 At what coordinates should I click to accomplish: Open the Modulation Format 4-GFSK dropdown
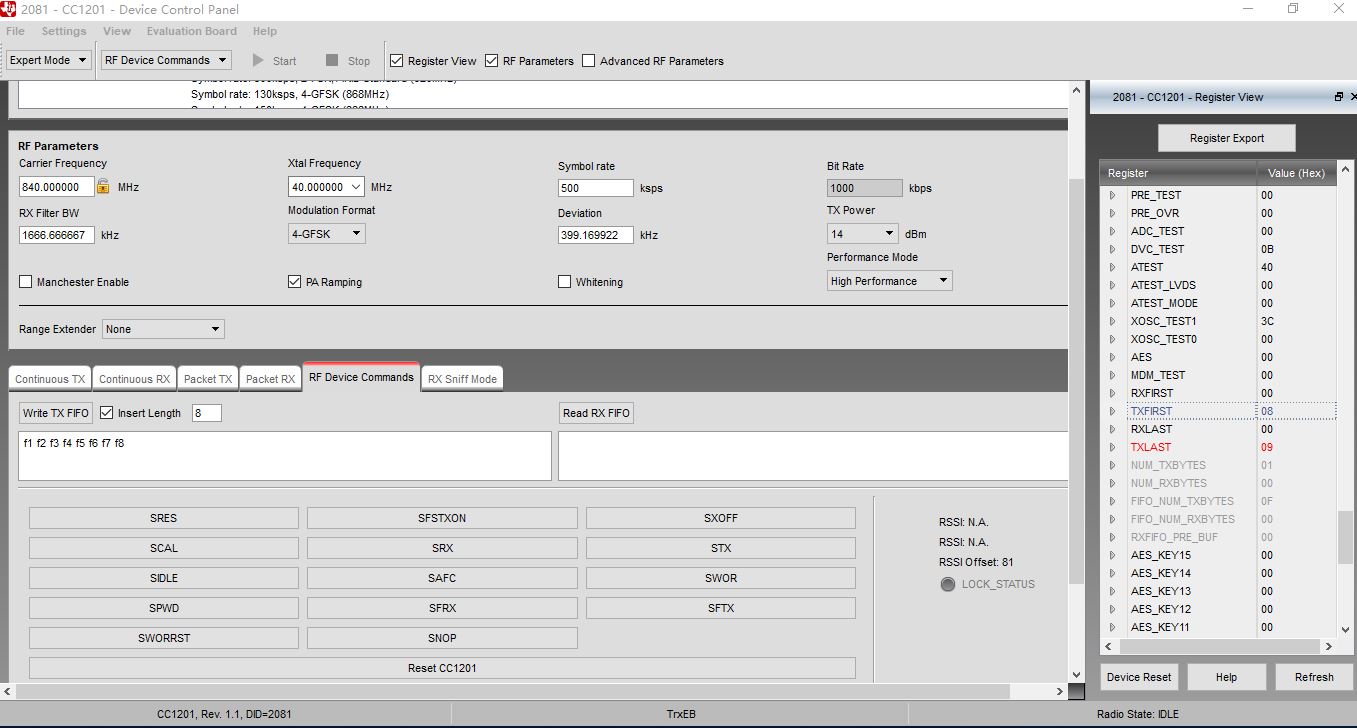click(326, 234)
